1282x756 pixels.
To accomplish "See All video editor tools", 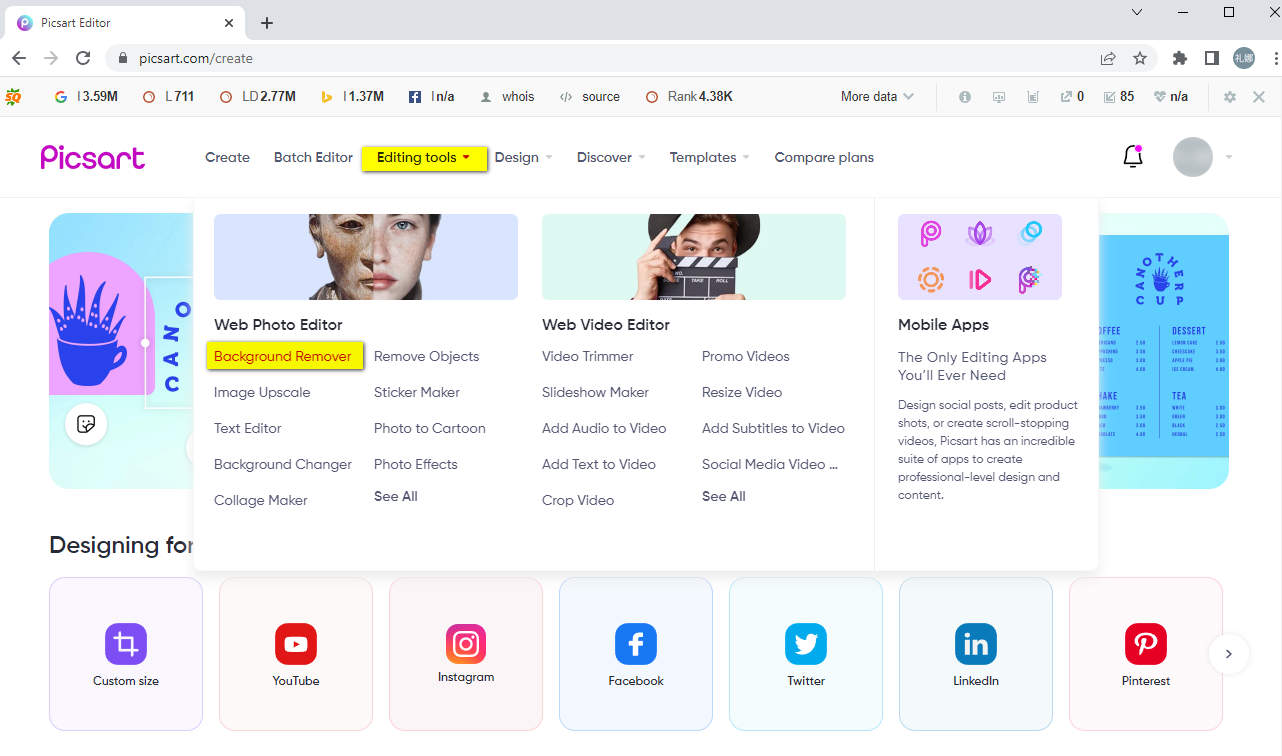I will click(x=724, y=496).
